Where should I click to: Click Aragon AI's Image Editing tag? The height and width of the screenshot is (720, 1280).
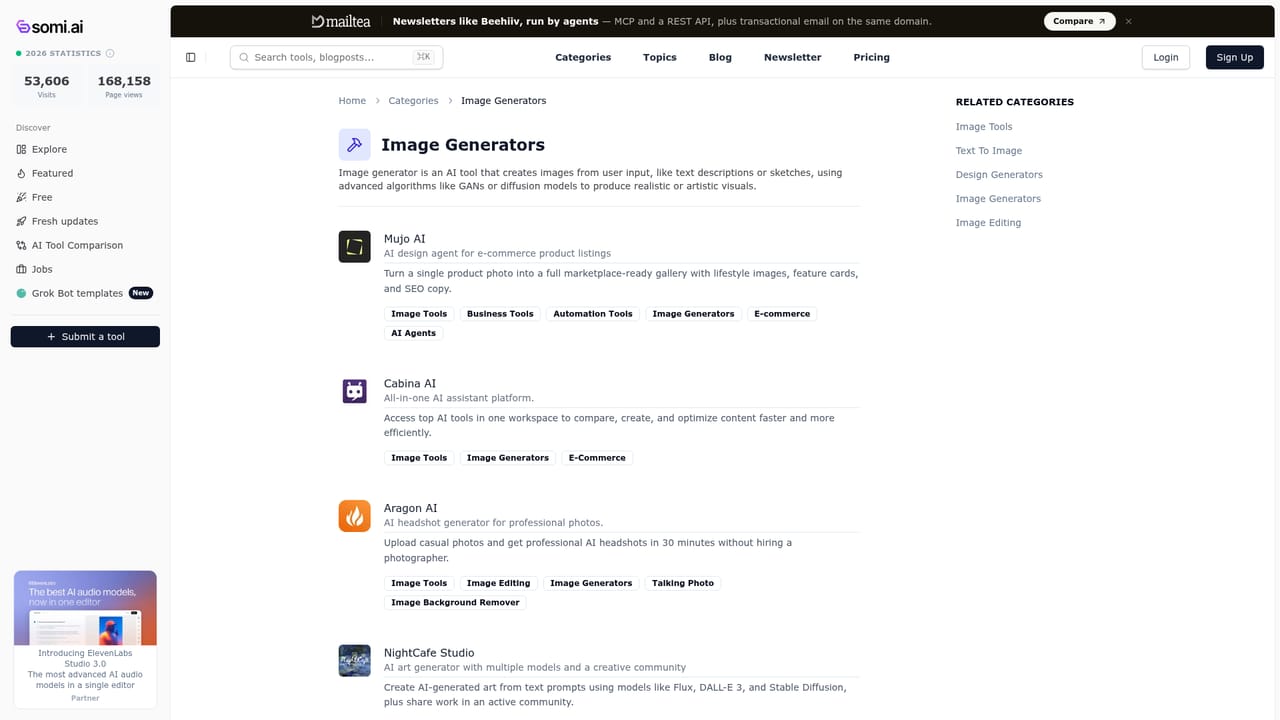pyautogui.click(x=499, y=583)
